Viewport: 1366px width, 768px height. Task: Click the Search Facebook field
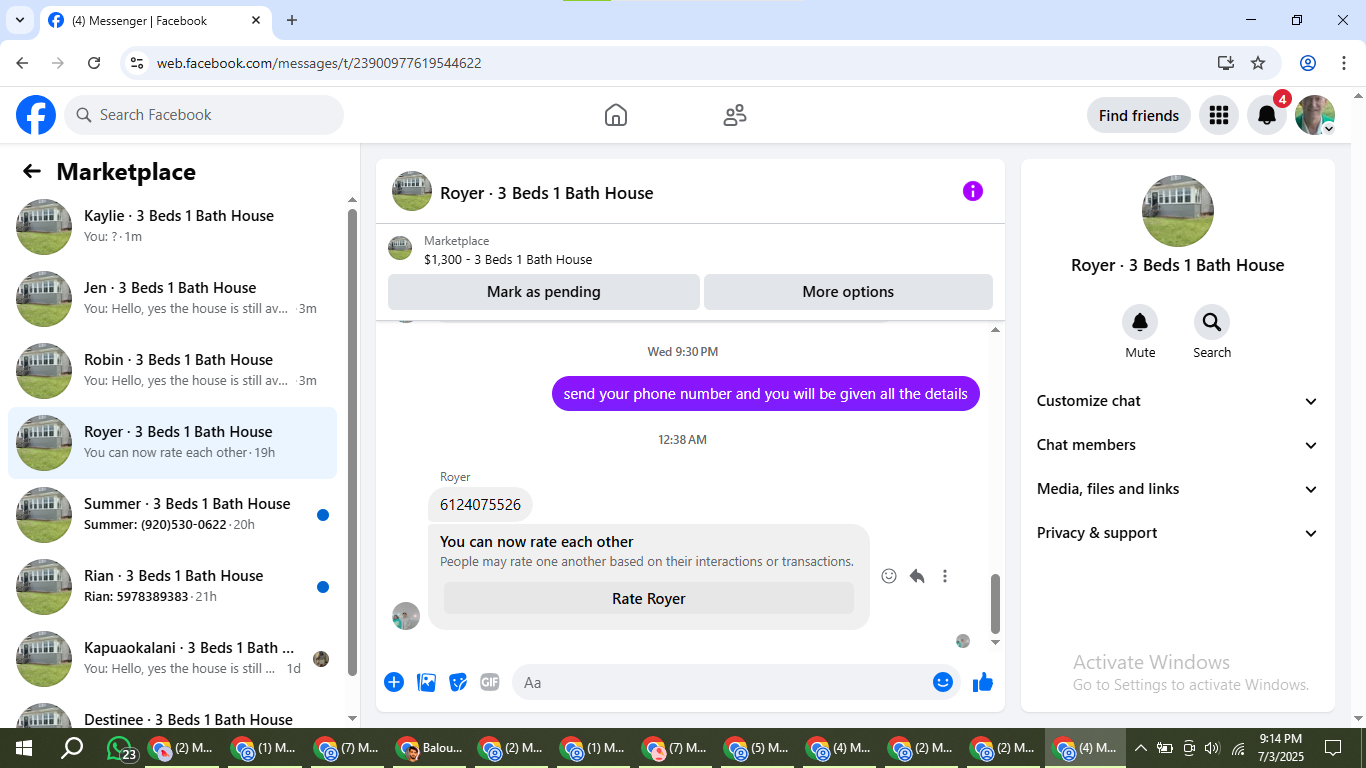point(204,115)
